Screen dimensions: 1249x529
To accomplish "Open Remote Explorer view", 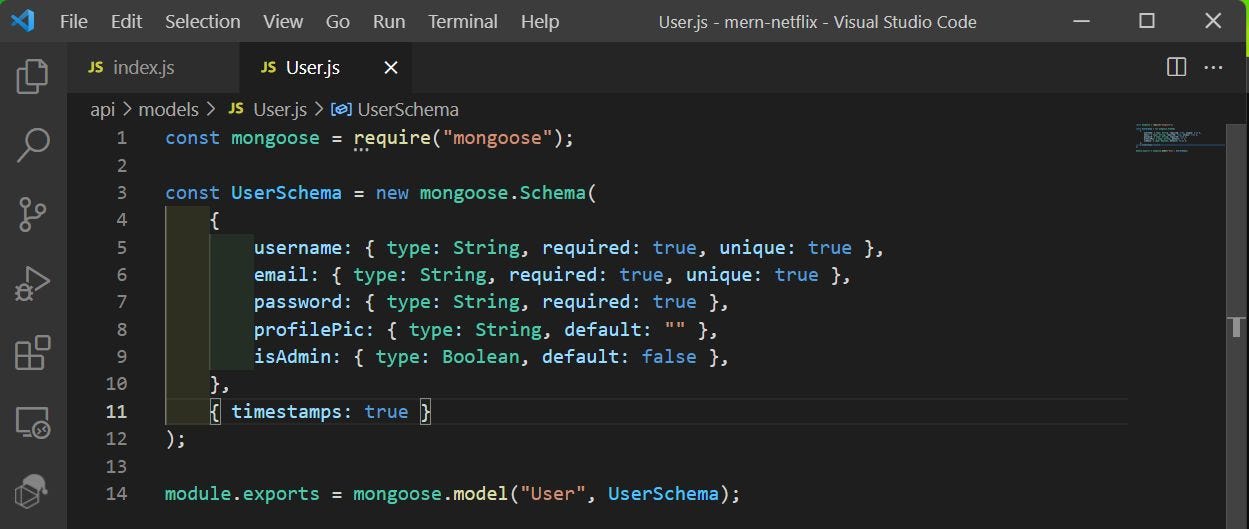I will click(33, 423).
